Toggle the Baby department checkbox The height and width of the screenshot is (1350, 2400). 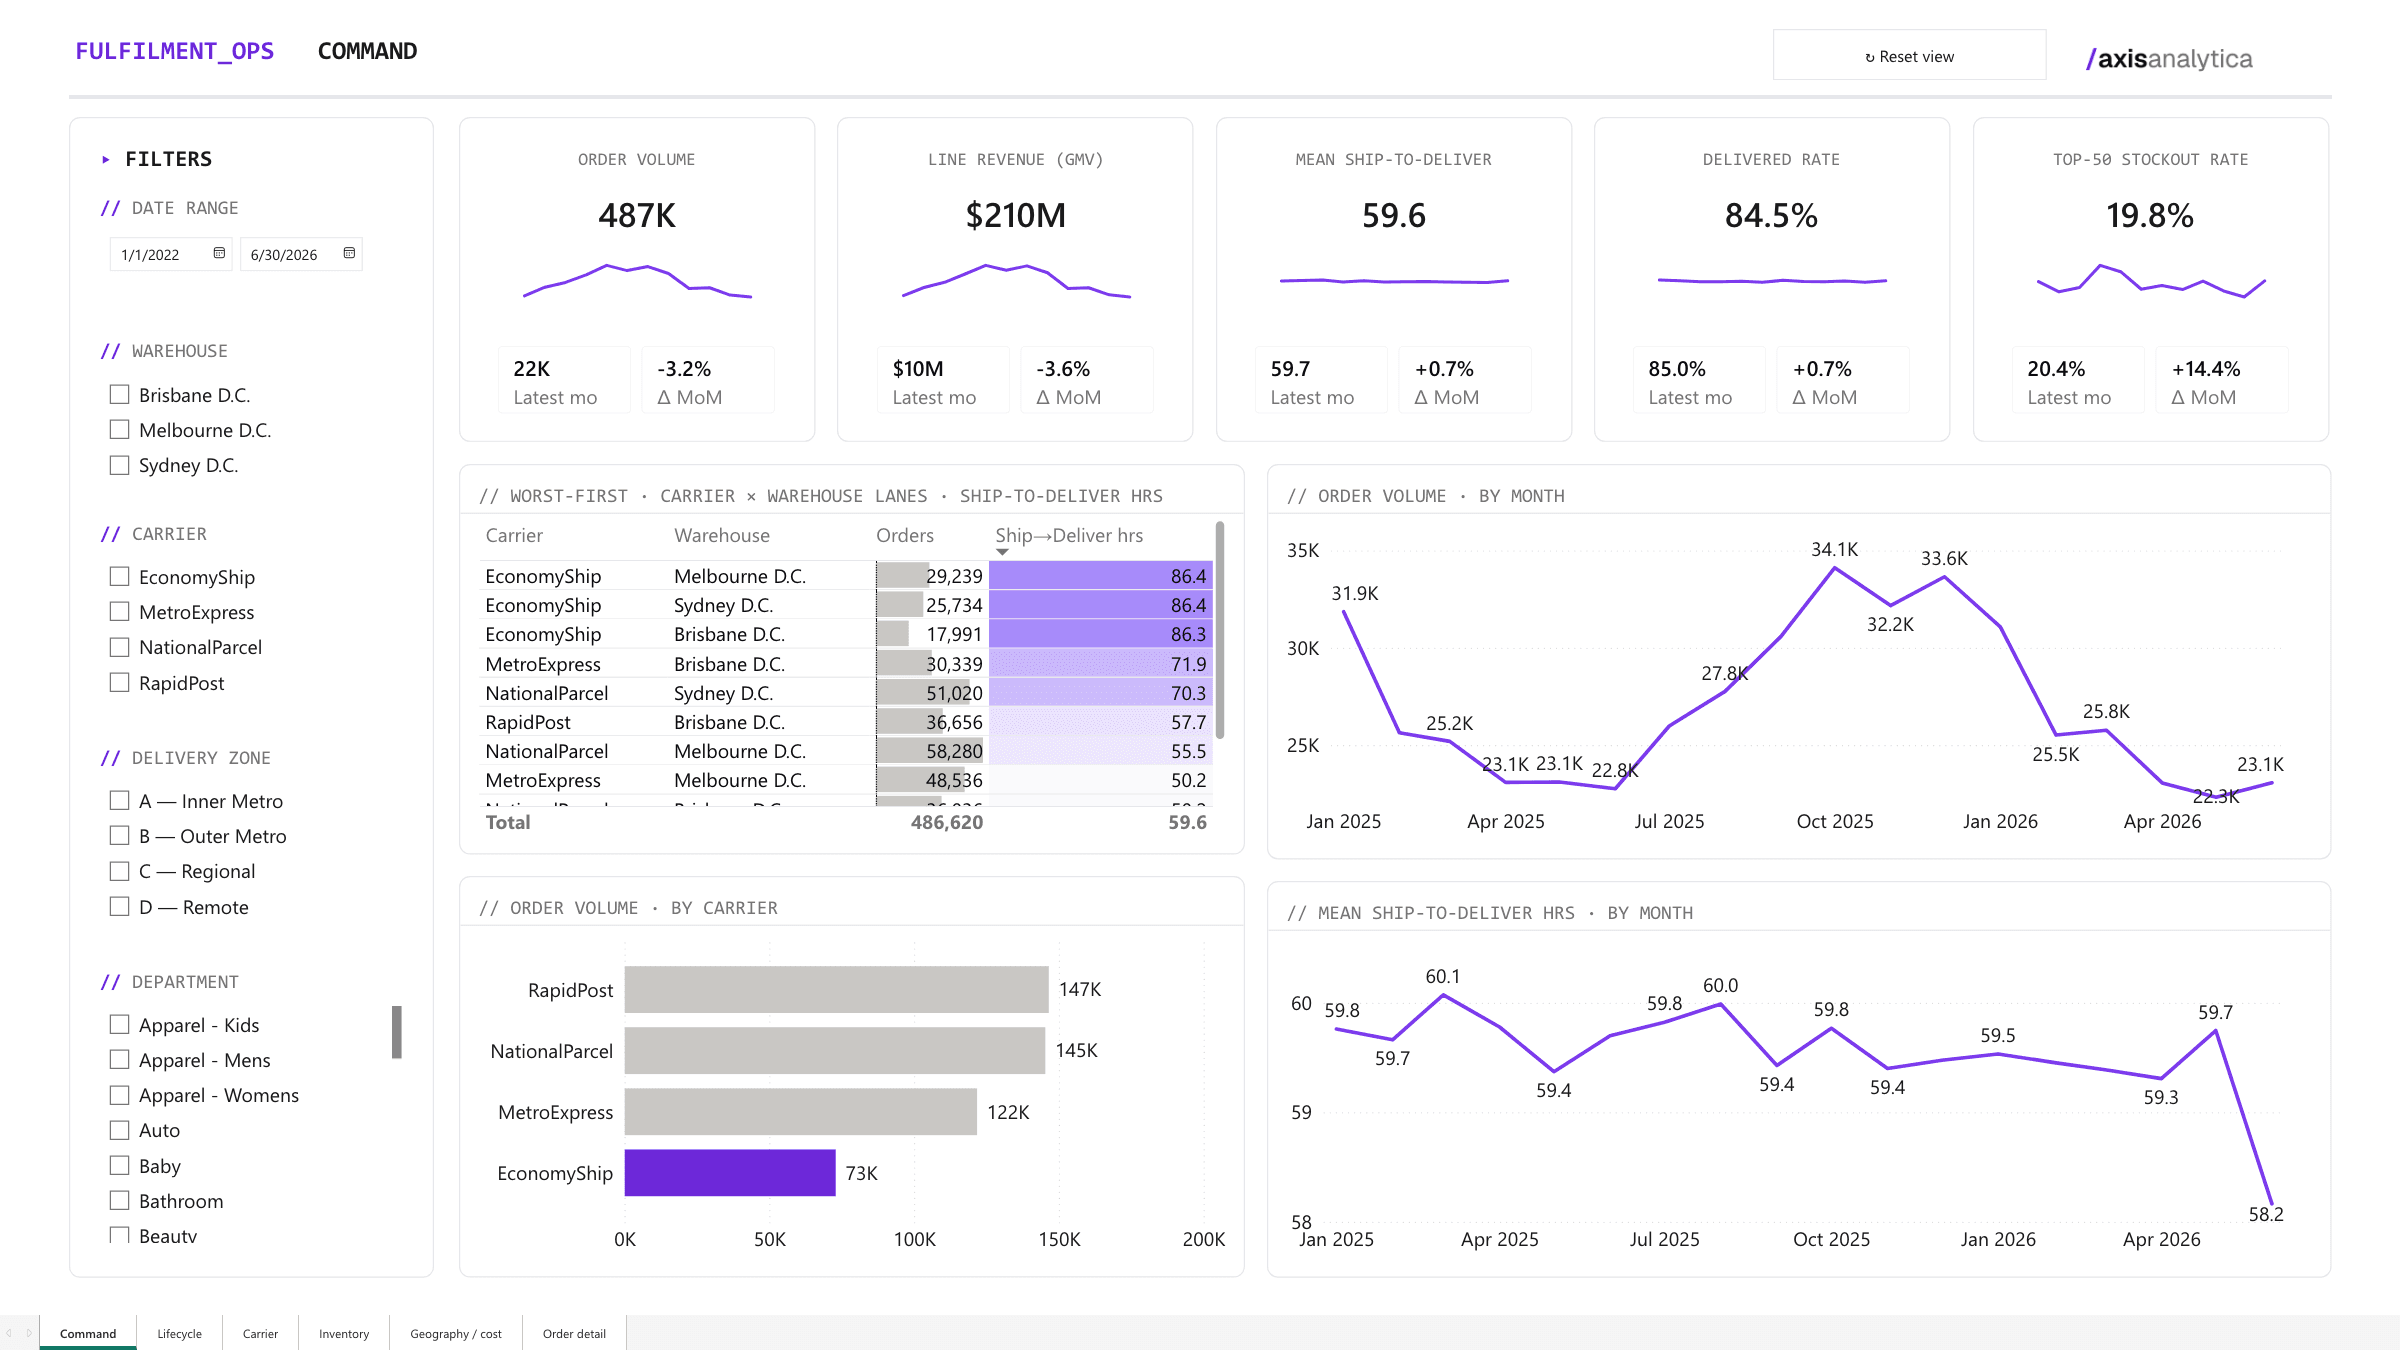click(119, 1166)
